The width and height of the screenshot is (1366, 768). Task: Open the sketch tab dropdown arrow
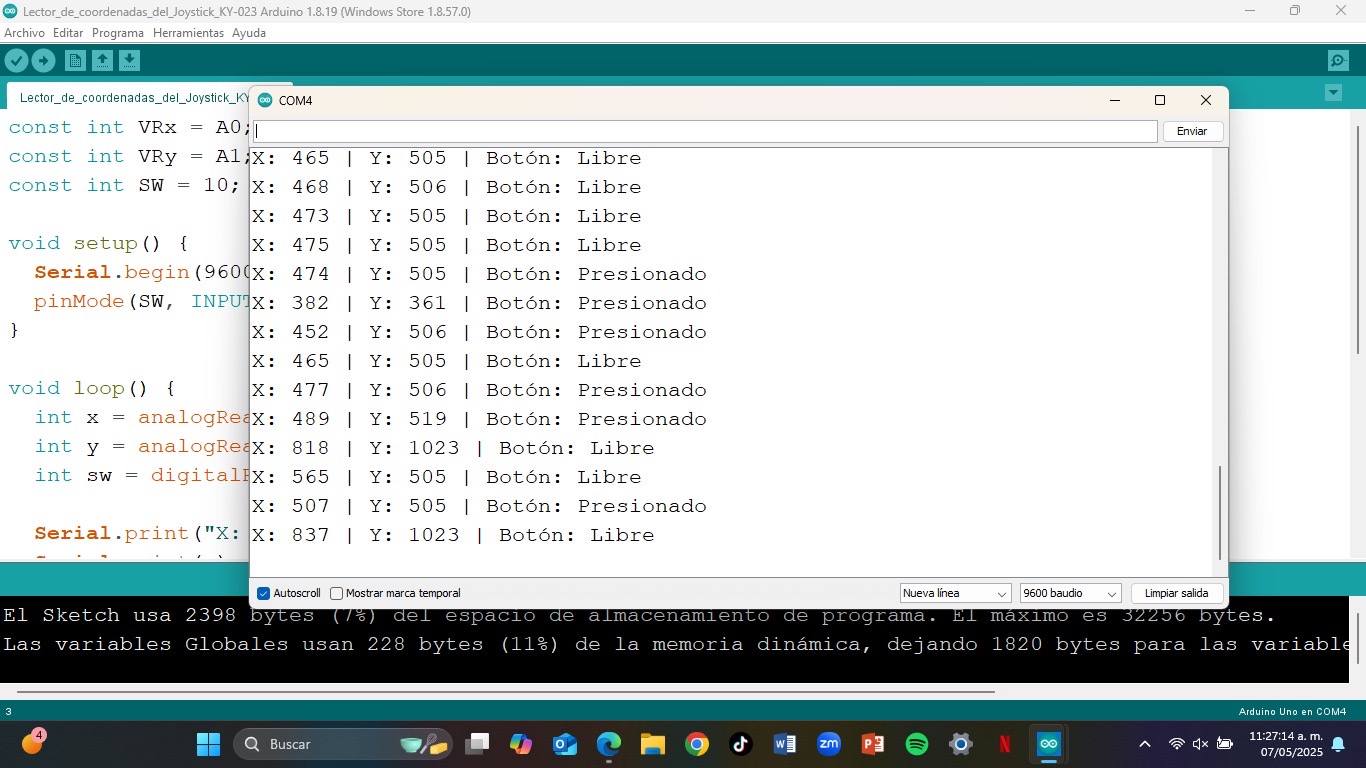click(1332, 93)
